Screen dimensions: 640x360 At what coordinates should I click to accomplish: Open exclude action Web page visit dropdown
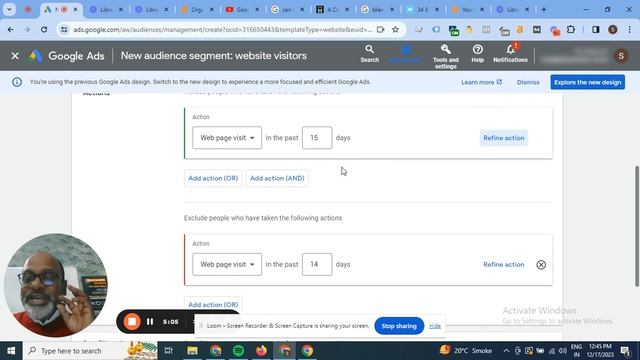pyautogui.click(x=227, y=264)
